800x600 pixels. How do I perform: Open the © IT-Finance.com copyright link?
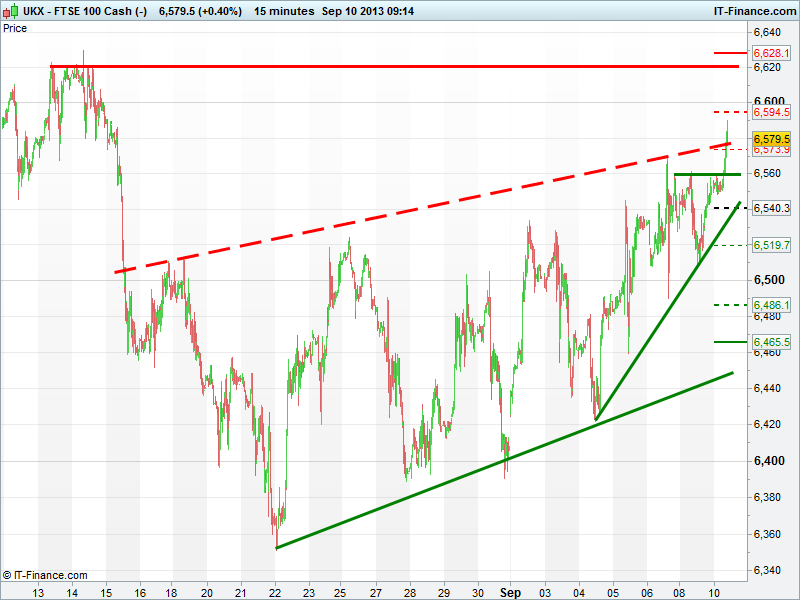coord(46,575)
